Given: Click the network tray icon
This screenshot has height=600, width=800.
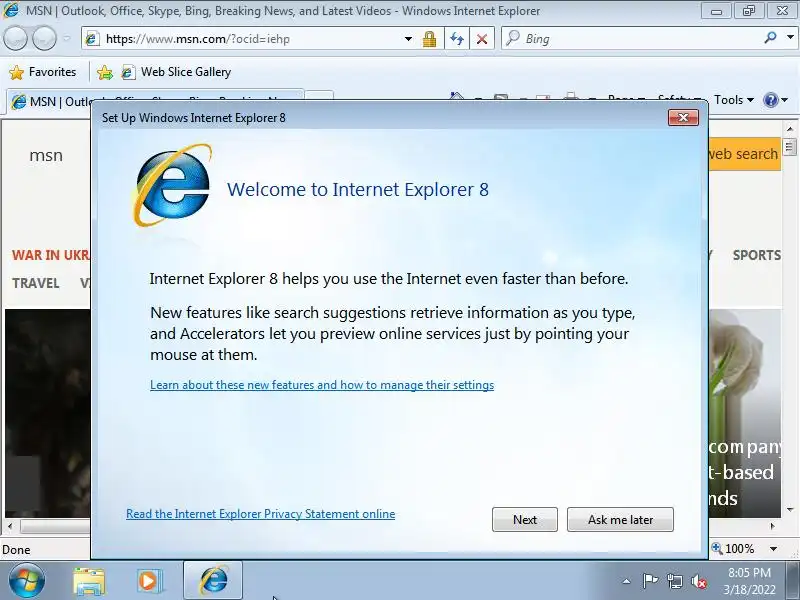Looking at the screenshot, I should pos(674,581).
